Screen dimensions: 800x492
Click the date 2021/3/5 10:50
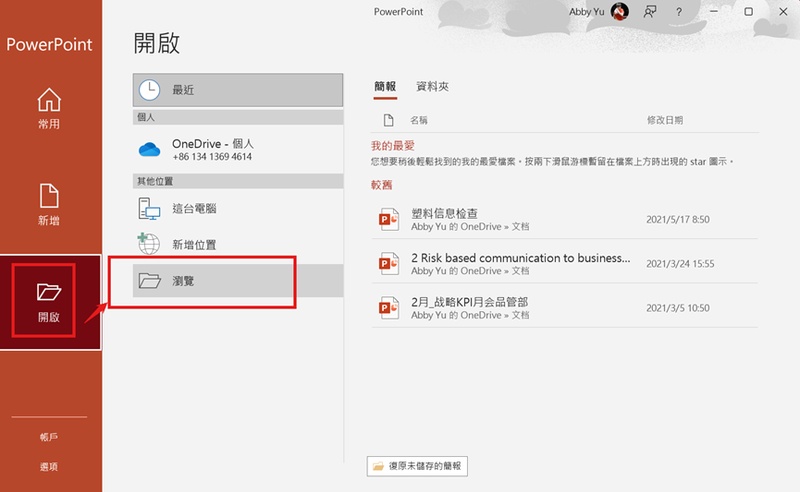[x=678, y=308]
